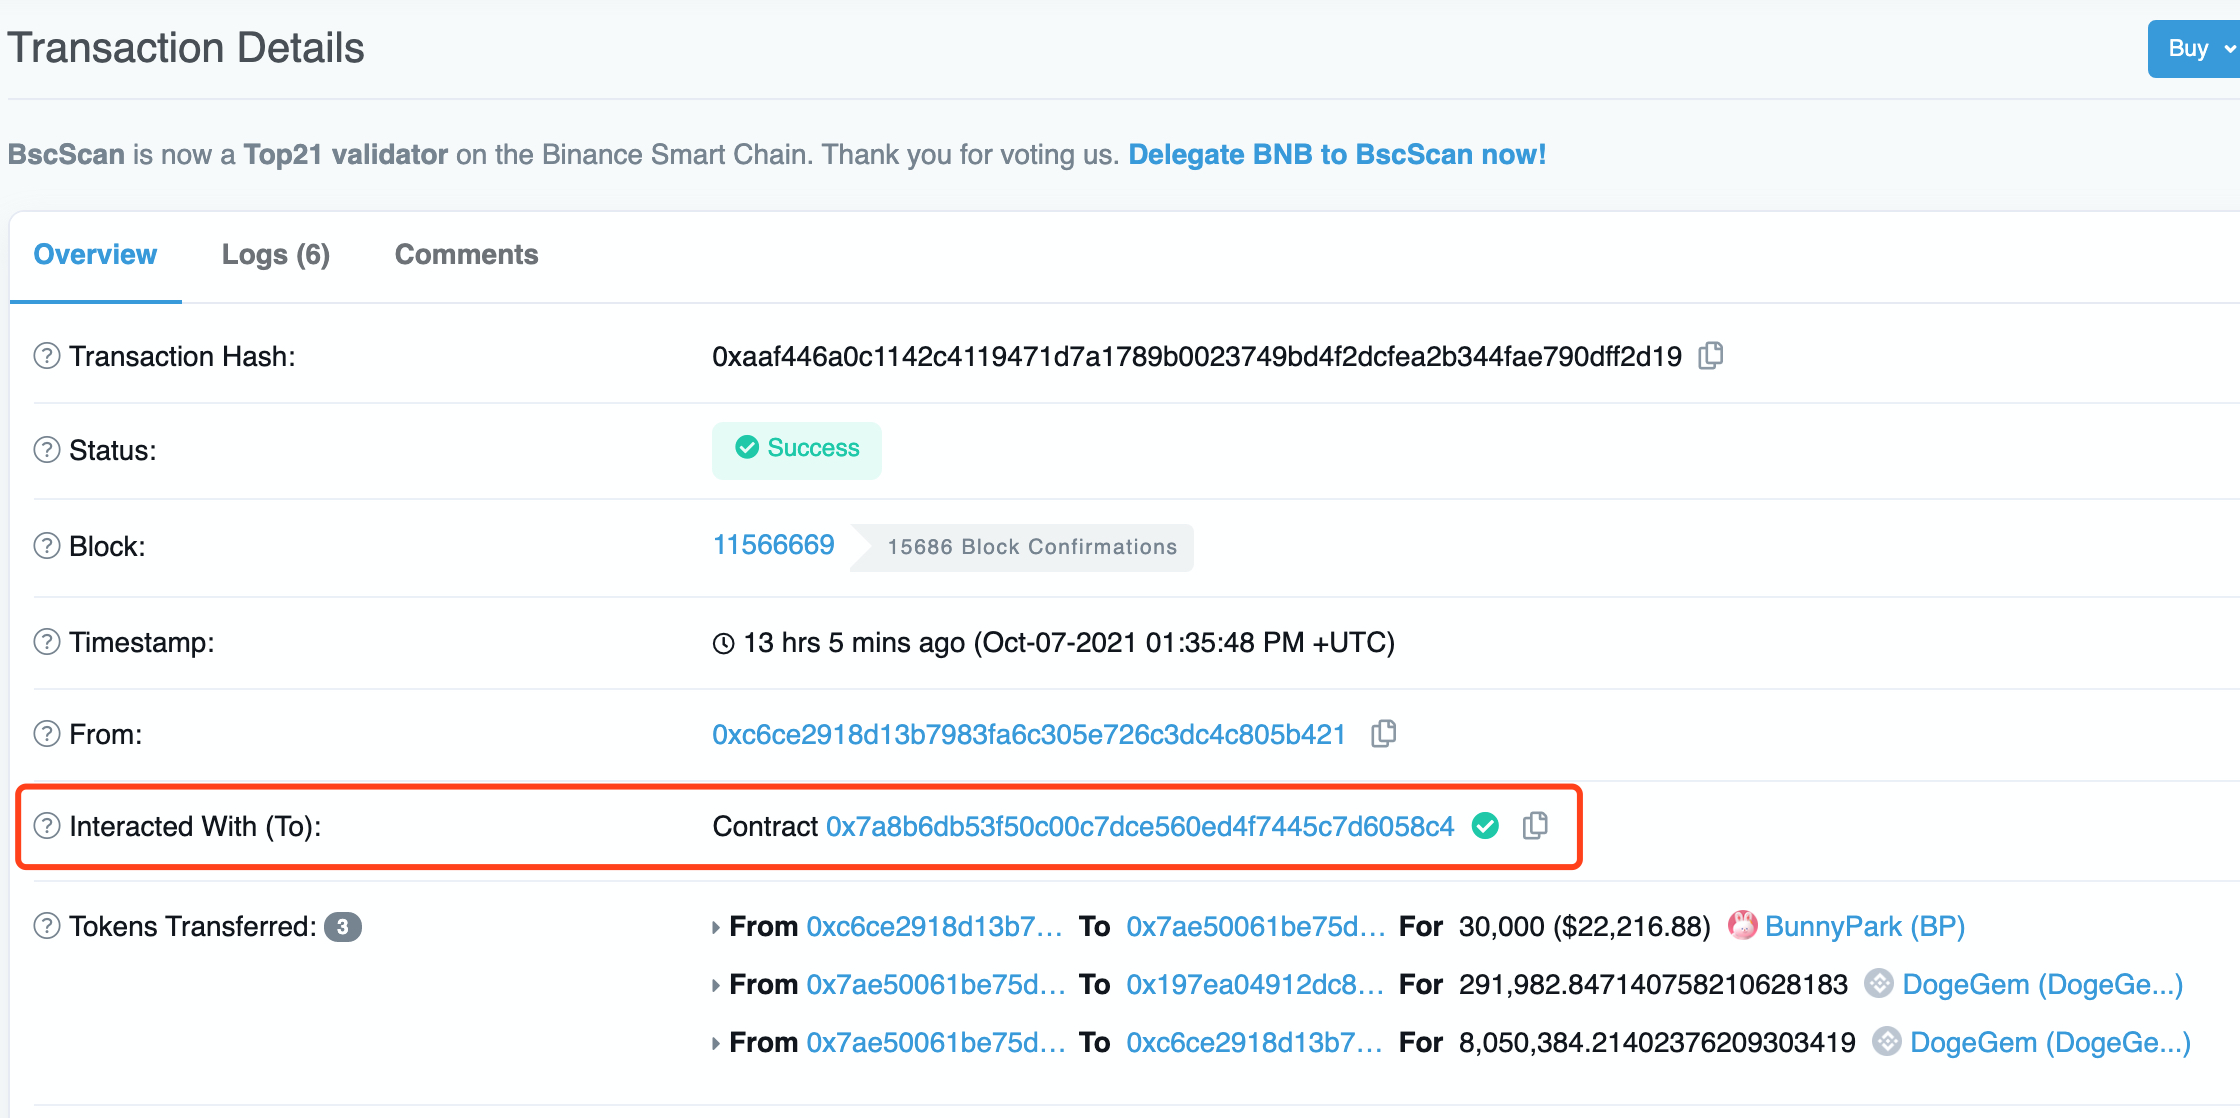This screenshot has height=1118, width=2240.
Task: Click the BunnyPark token logo icon
Action: pyautogui.click(x=1742, y=926)
